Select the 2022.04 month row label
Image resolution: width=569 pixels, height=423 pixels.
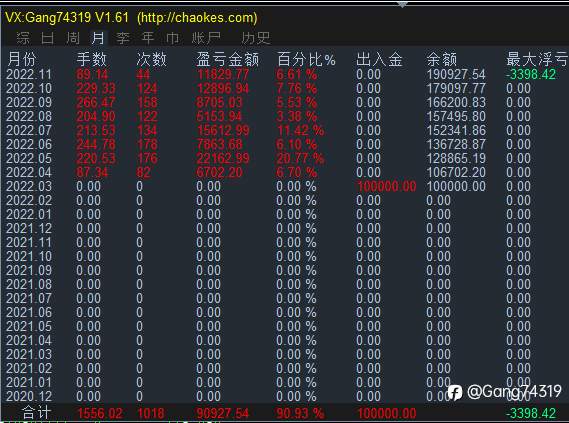coord(29,172)
